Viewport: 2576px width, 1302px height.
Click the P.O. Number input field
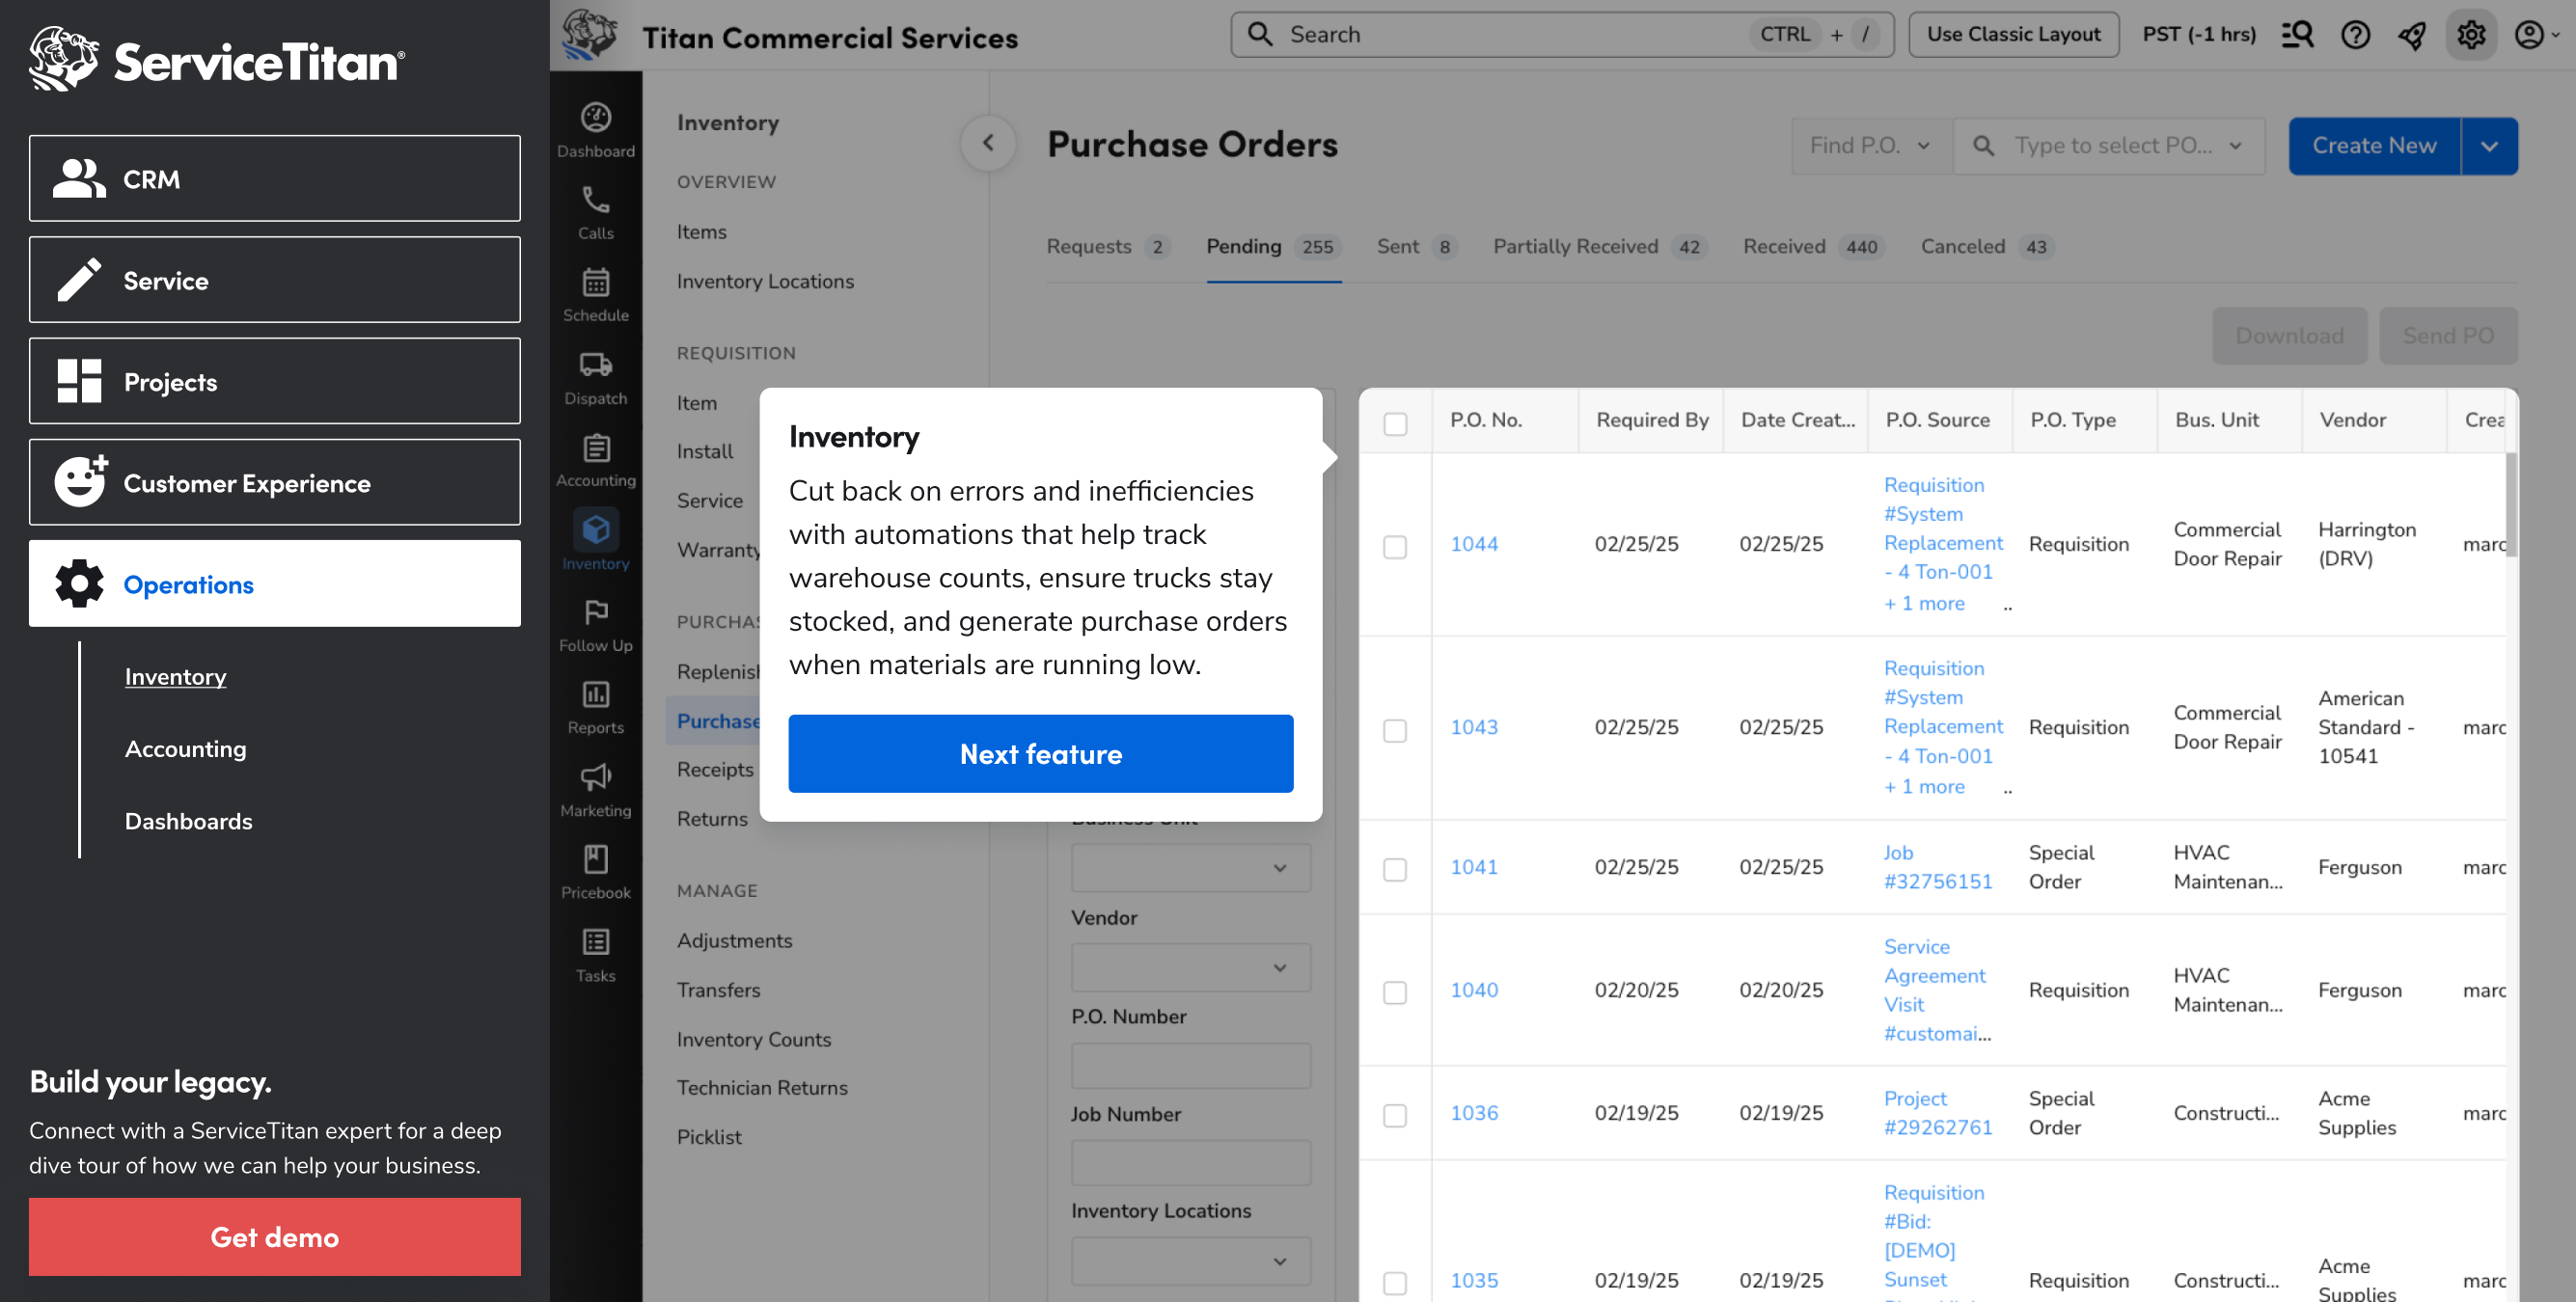tap(1190, 1065)
